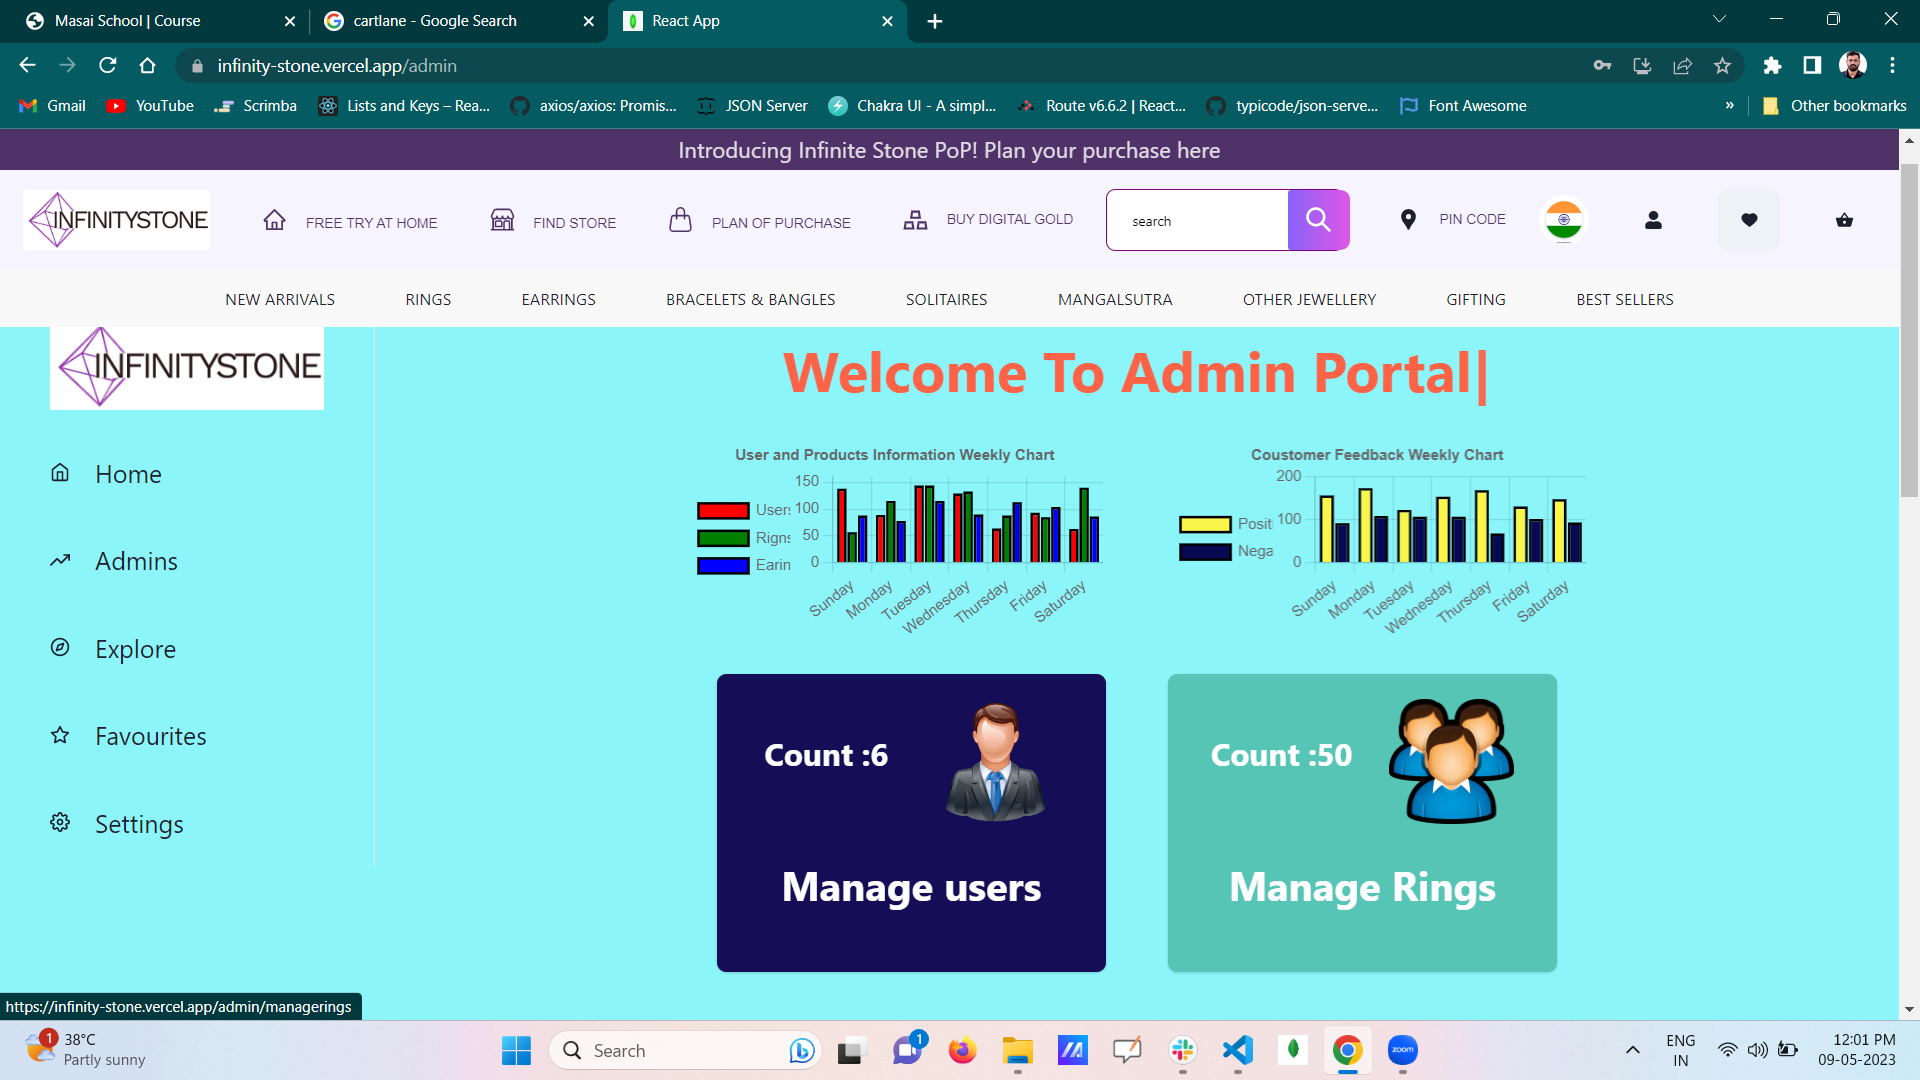Screen dimensions: 1920x1080
Task: Click the magnifier search button
Action: [1318, 220]
